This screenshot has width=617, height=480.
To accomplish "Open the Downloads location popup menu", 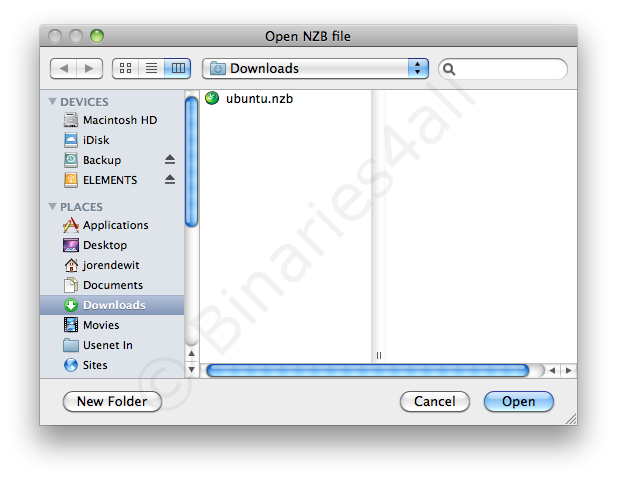I will point(315,68).
